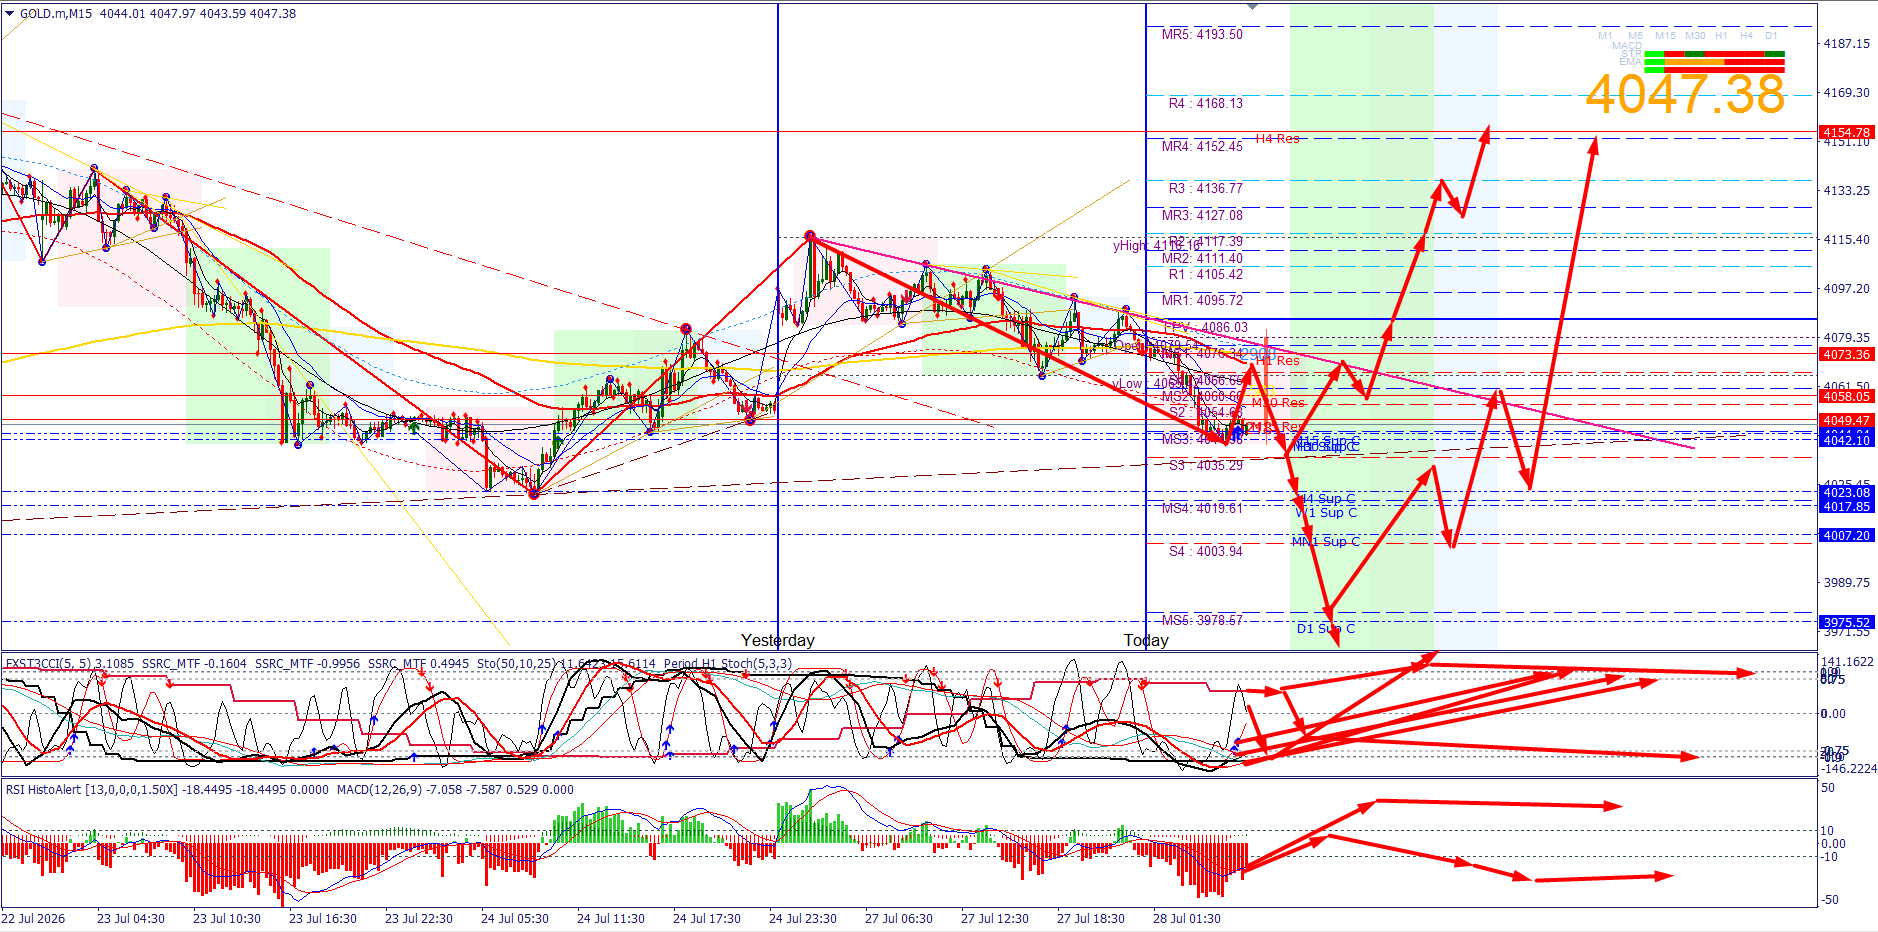
Task: Click the Today session label
Action: [x=1145, y=640]
